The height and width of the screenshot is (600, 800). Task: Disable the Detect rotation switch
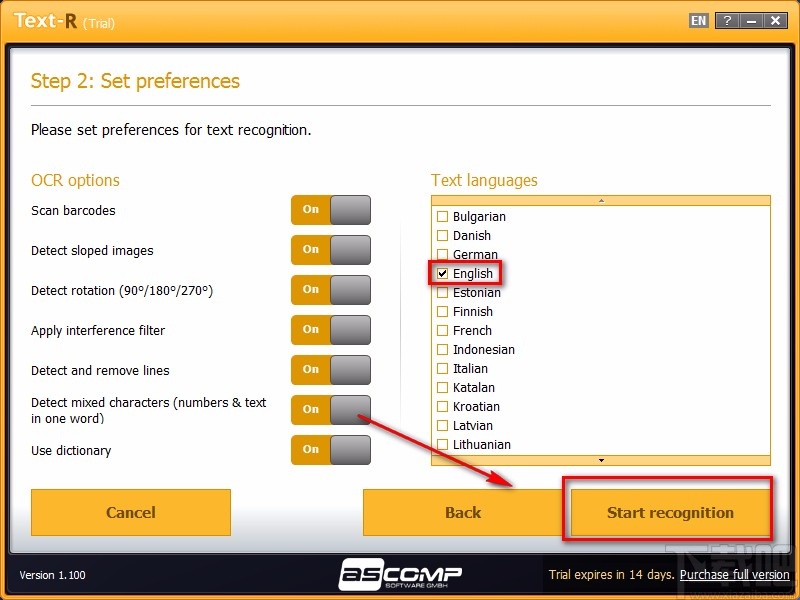pyautogui.click(x=331, y=290)
